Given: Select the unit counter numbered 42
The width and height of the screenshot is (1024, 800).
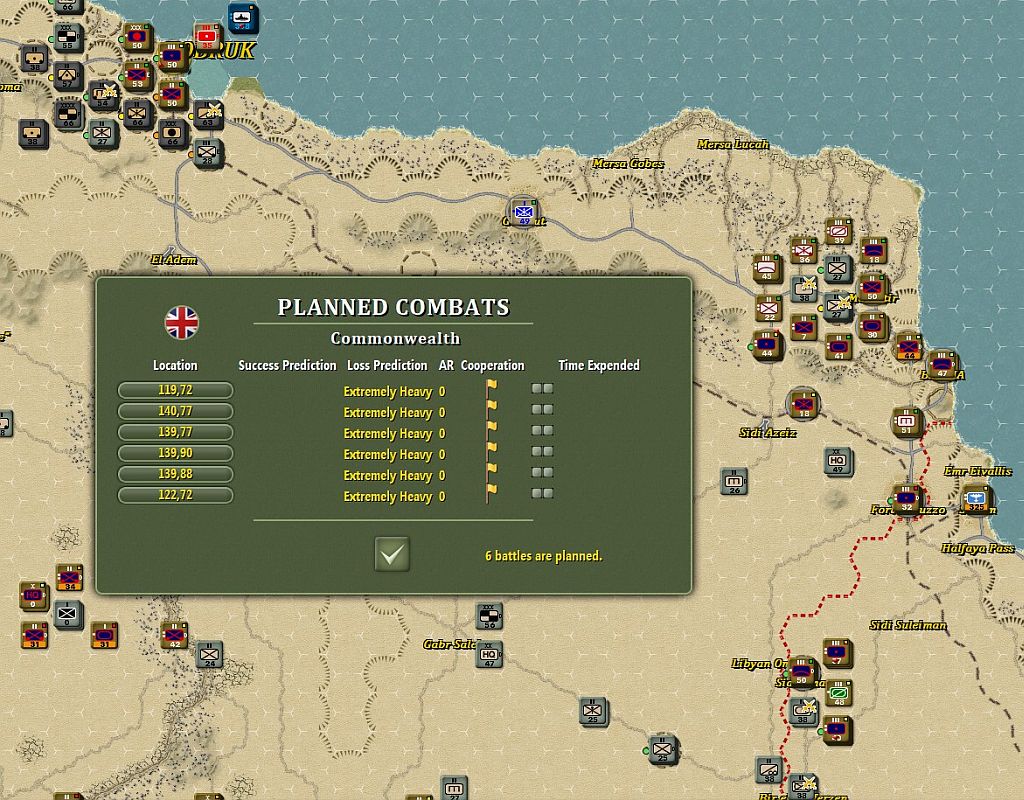Looking at the screenshot, I should 174,635.
